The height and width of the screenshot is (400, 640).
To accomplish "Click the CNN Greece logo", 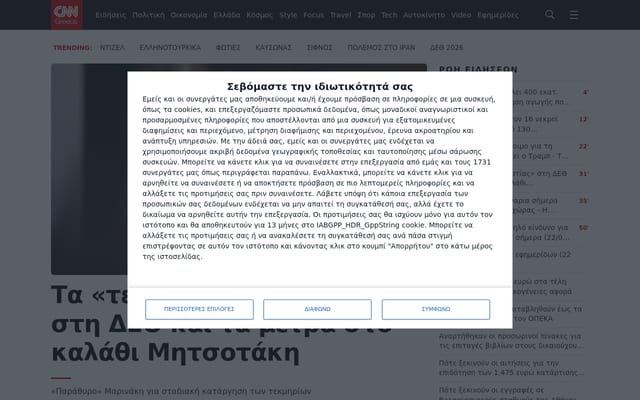I will (x=67, y=15).
